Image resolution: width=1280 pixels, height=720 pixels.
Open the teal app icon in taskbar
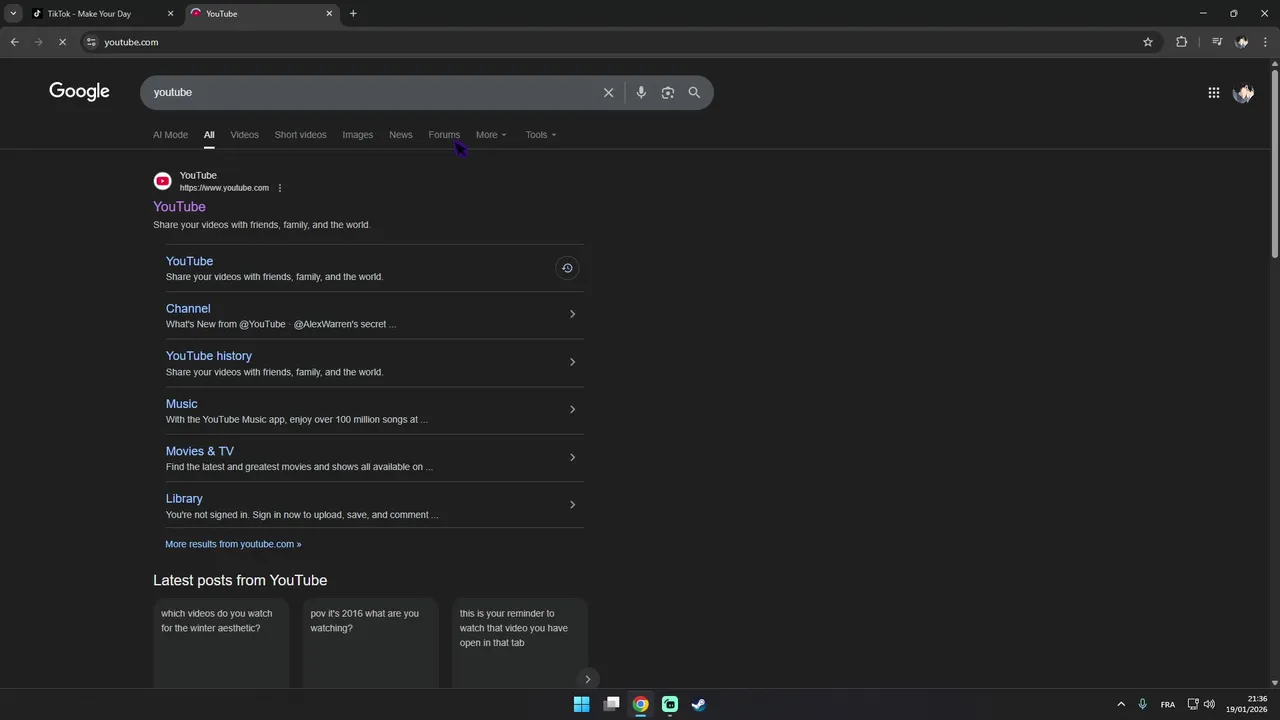[670, 704]
